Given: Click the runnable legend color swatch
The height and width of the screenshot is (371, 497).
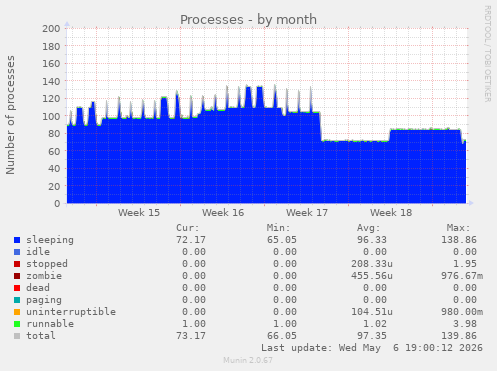Looking at the screenshot, I should point(17,324).
